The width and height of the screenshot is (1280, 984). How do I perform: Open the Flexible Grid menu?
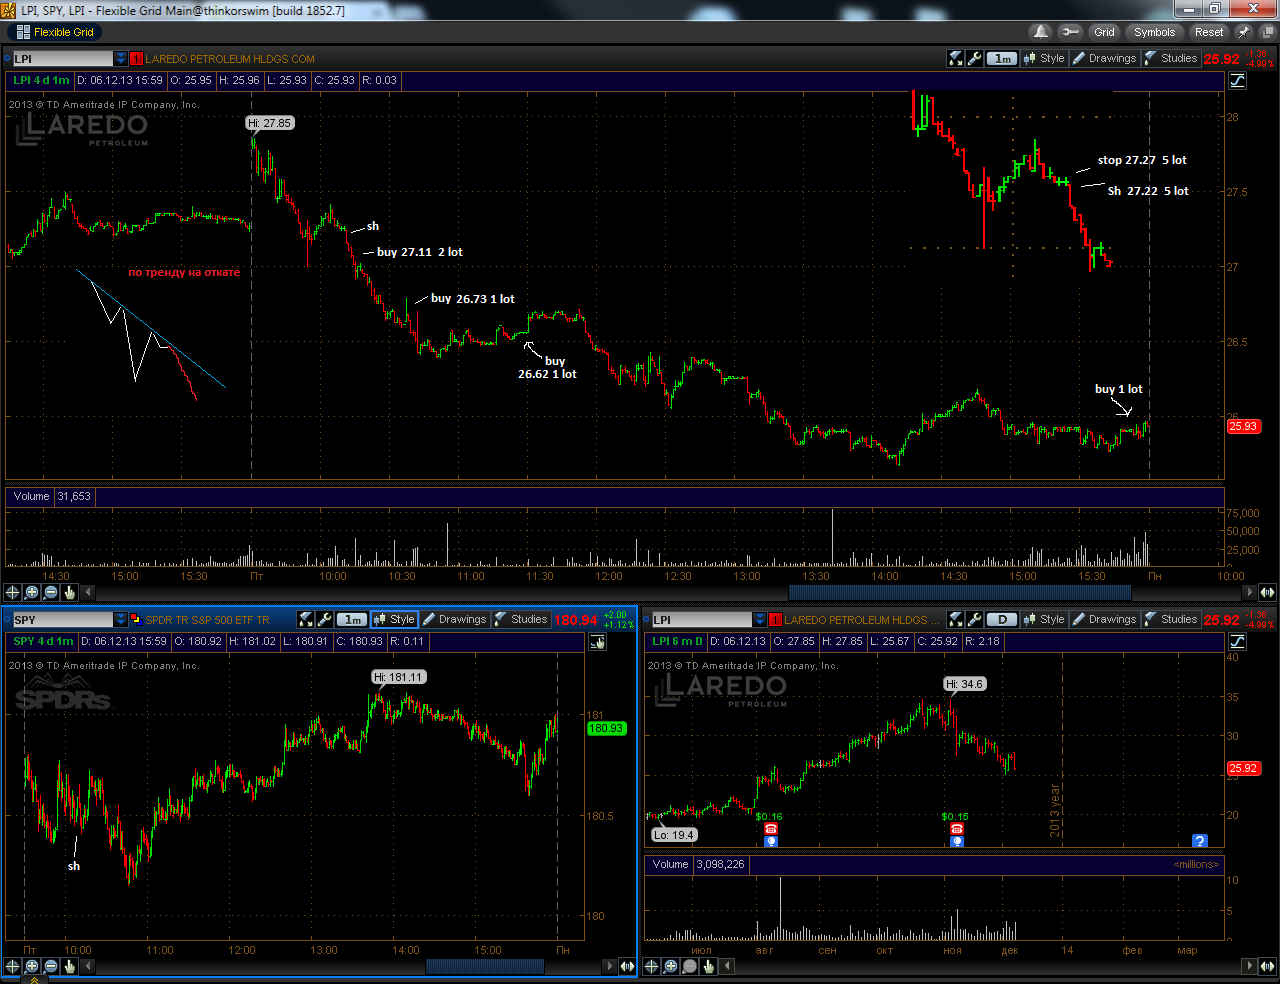tap(56, 32)
